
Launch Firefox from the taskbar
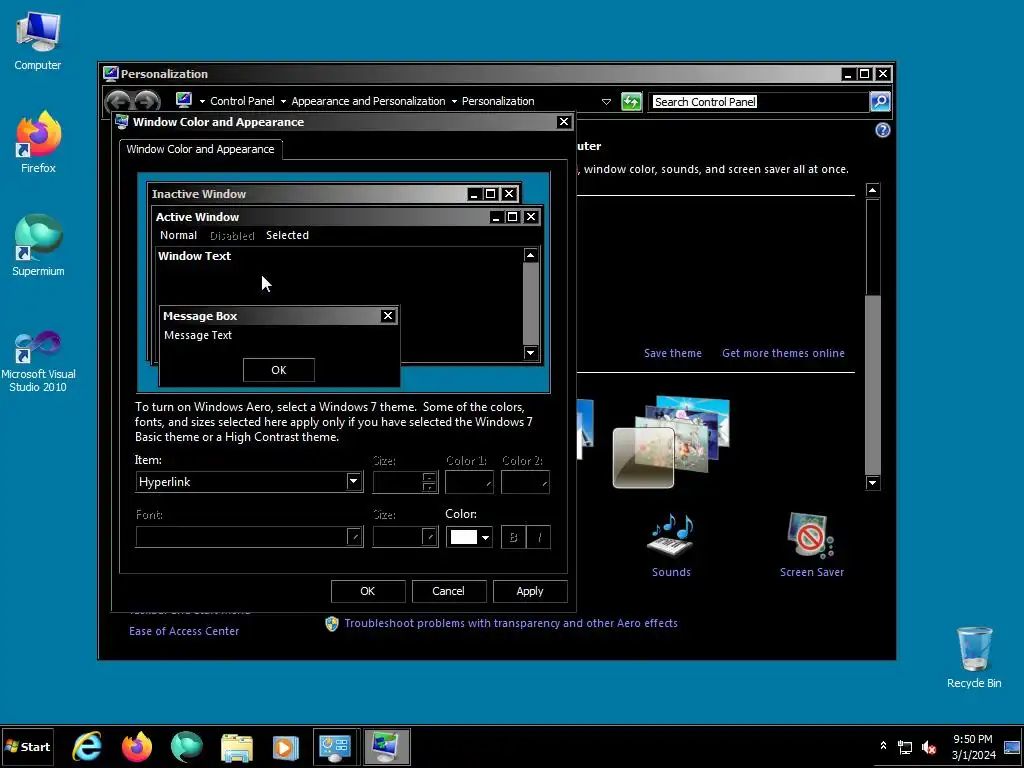[x=136, y=746]
